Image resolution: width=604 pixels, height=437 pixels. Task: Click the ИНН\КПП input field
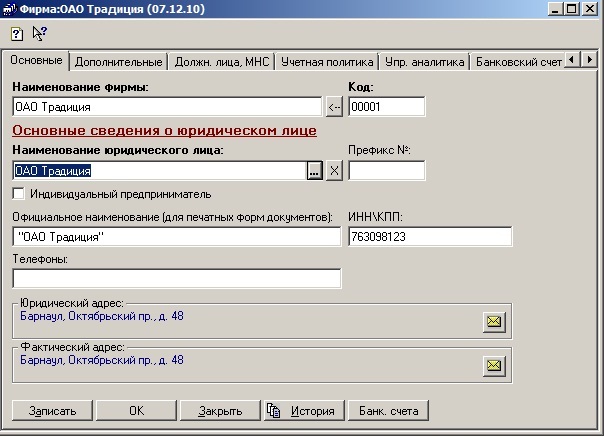coord(429,237)
